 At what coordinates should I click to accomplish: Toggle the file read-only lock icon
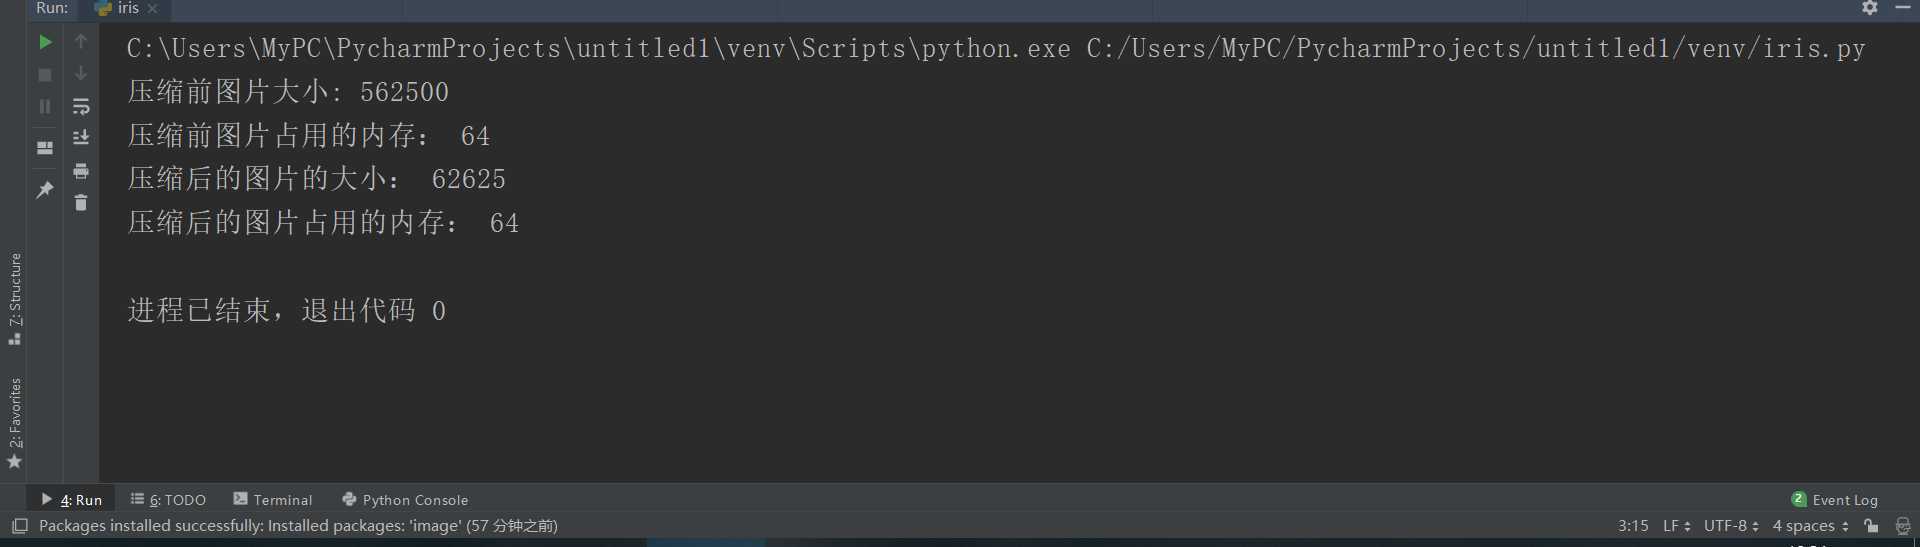tap(1871, 526)
